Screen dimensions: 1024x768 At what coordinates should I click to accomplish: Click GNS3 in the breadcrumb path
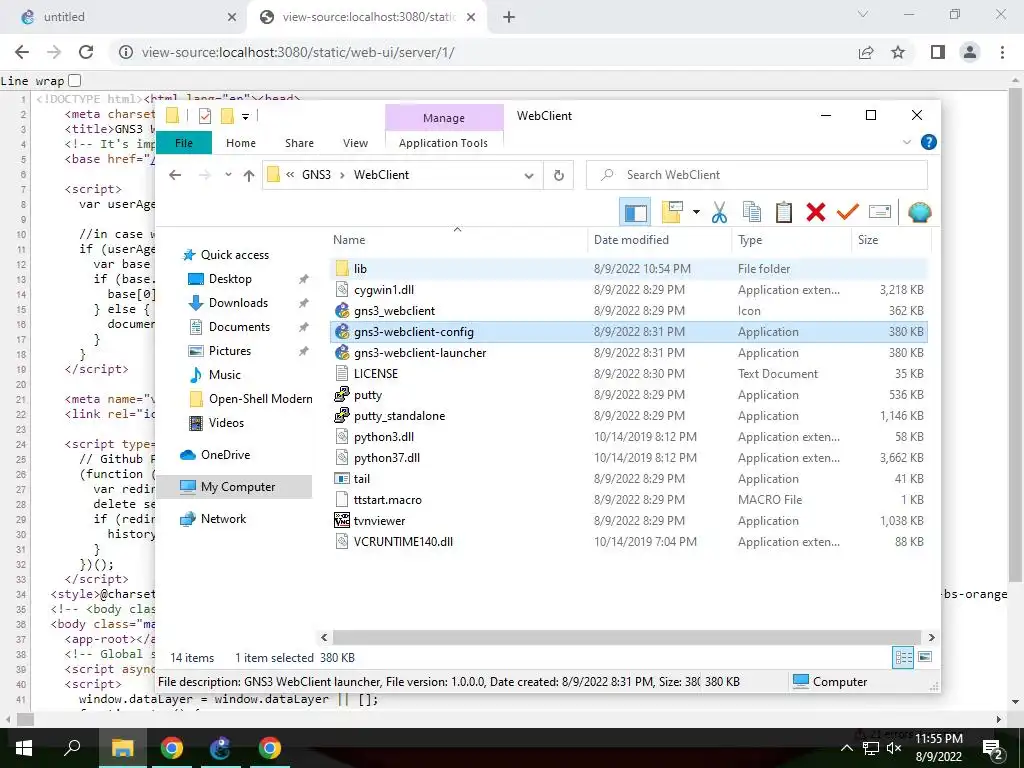[316, 175]
